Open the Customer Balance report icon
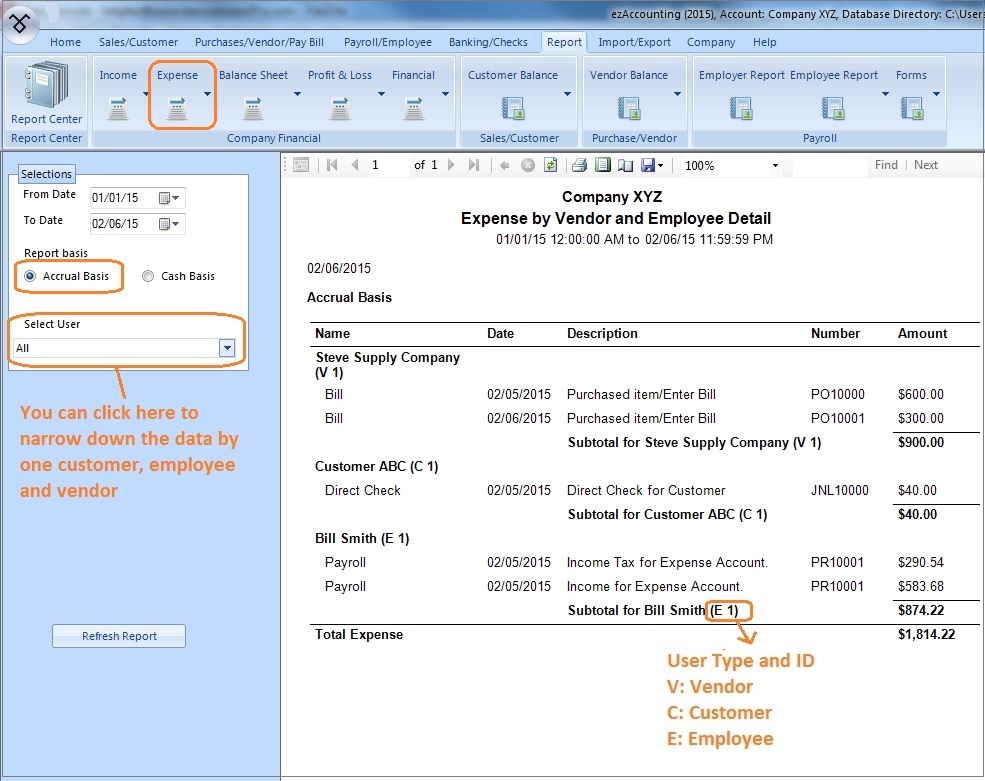 coord(513,107)
